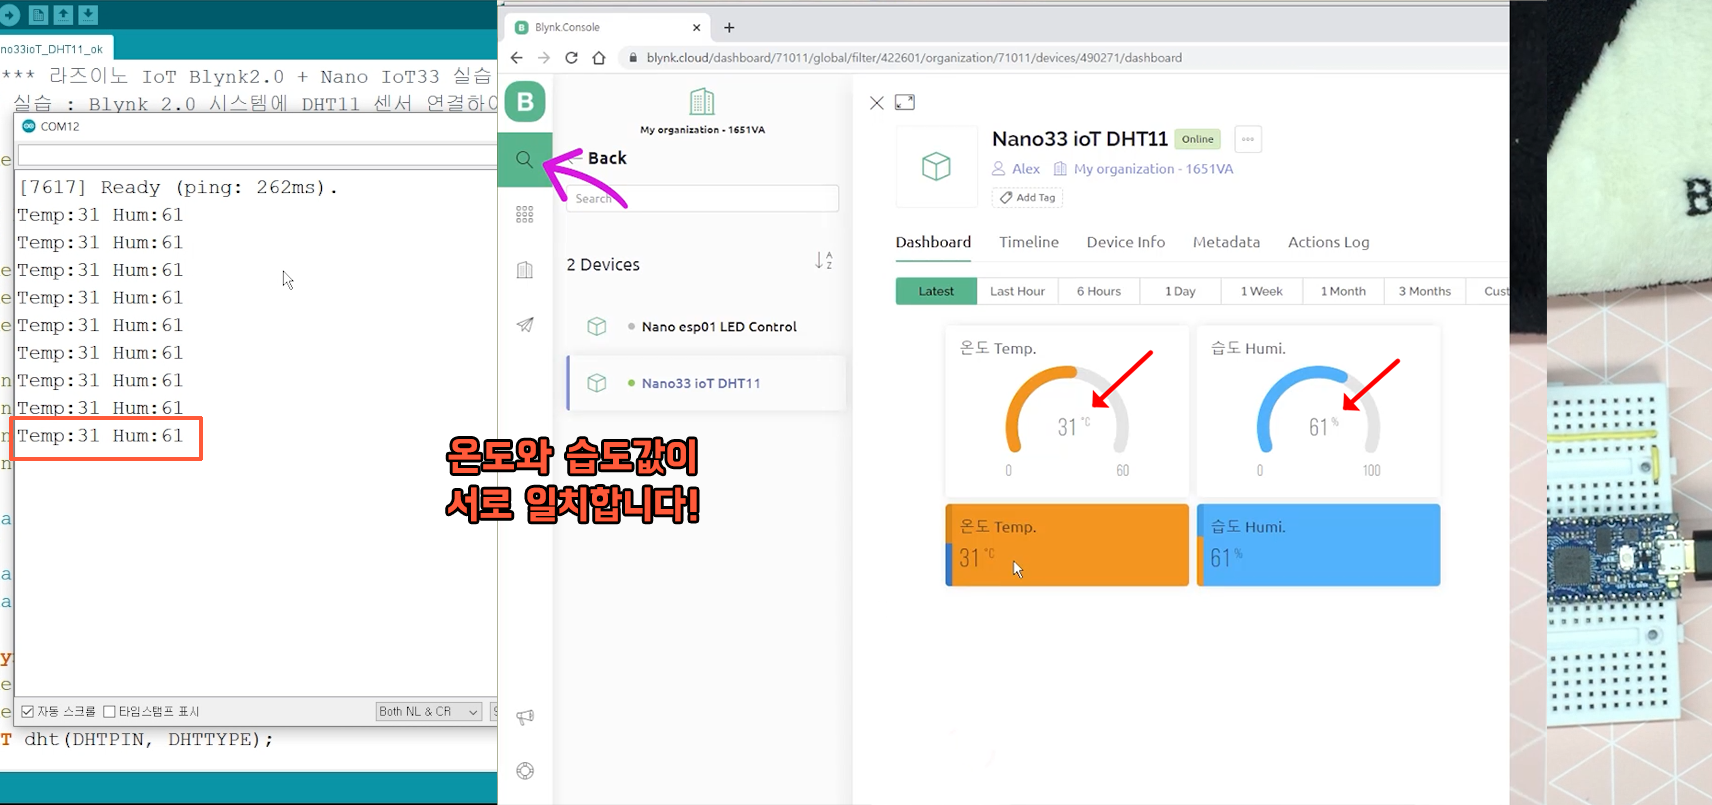Click the Arduino save sketch icon

click(88, 14)
